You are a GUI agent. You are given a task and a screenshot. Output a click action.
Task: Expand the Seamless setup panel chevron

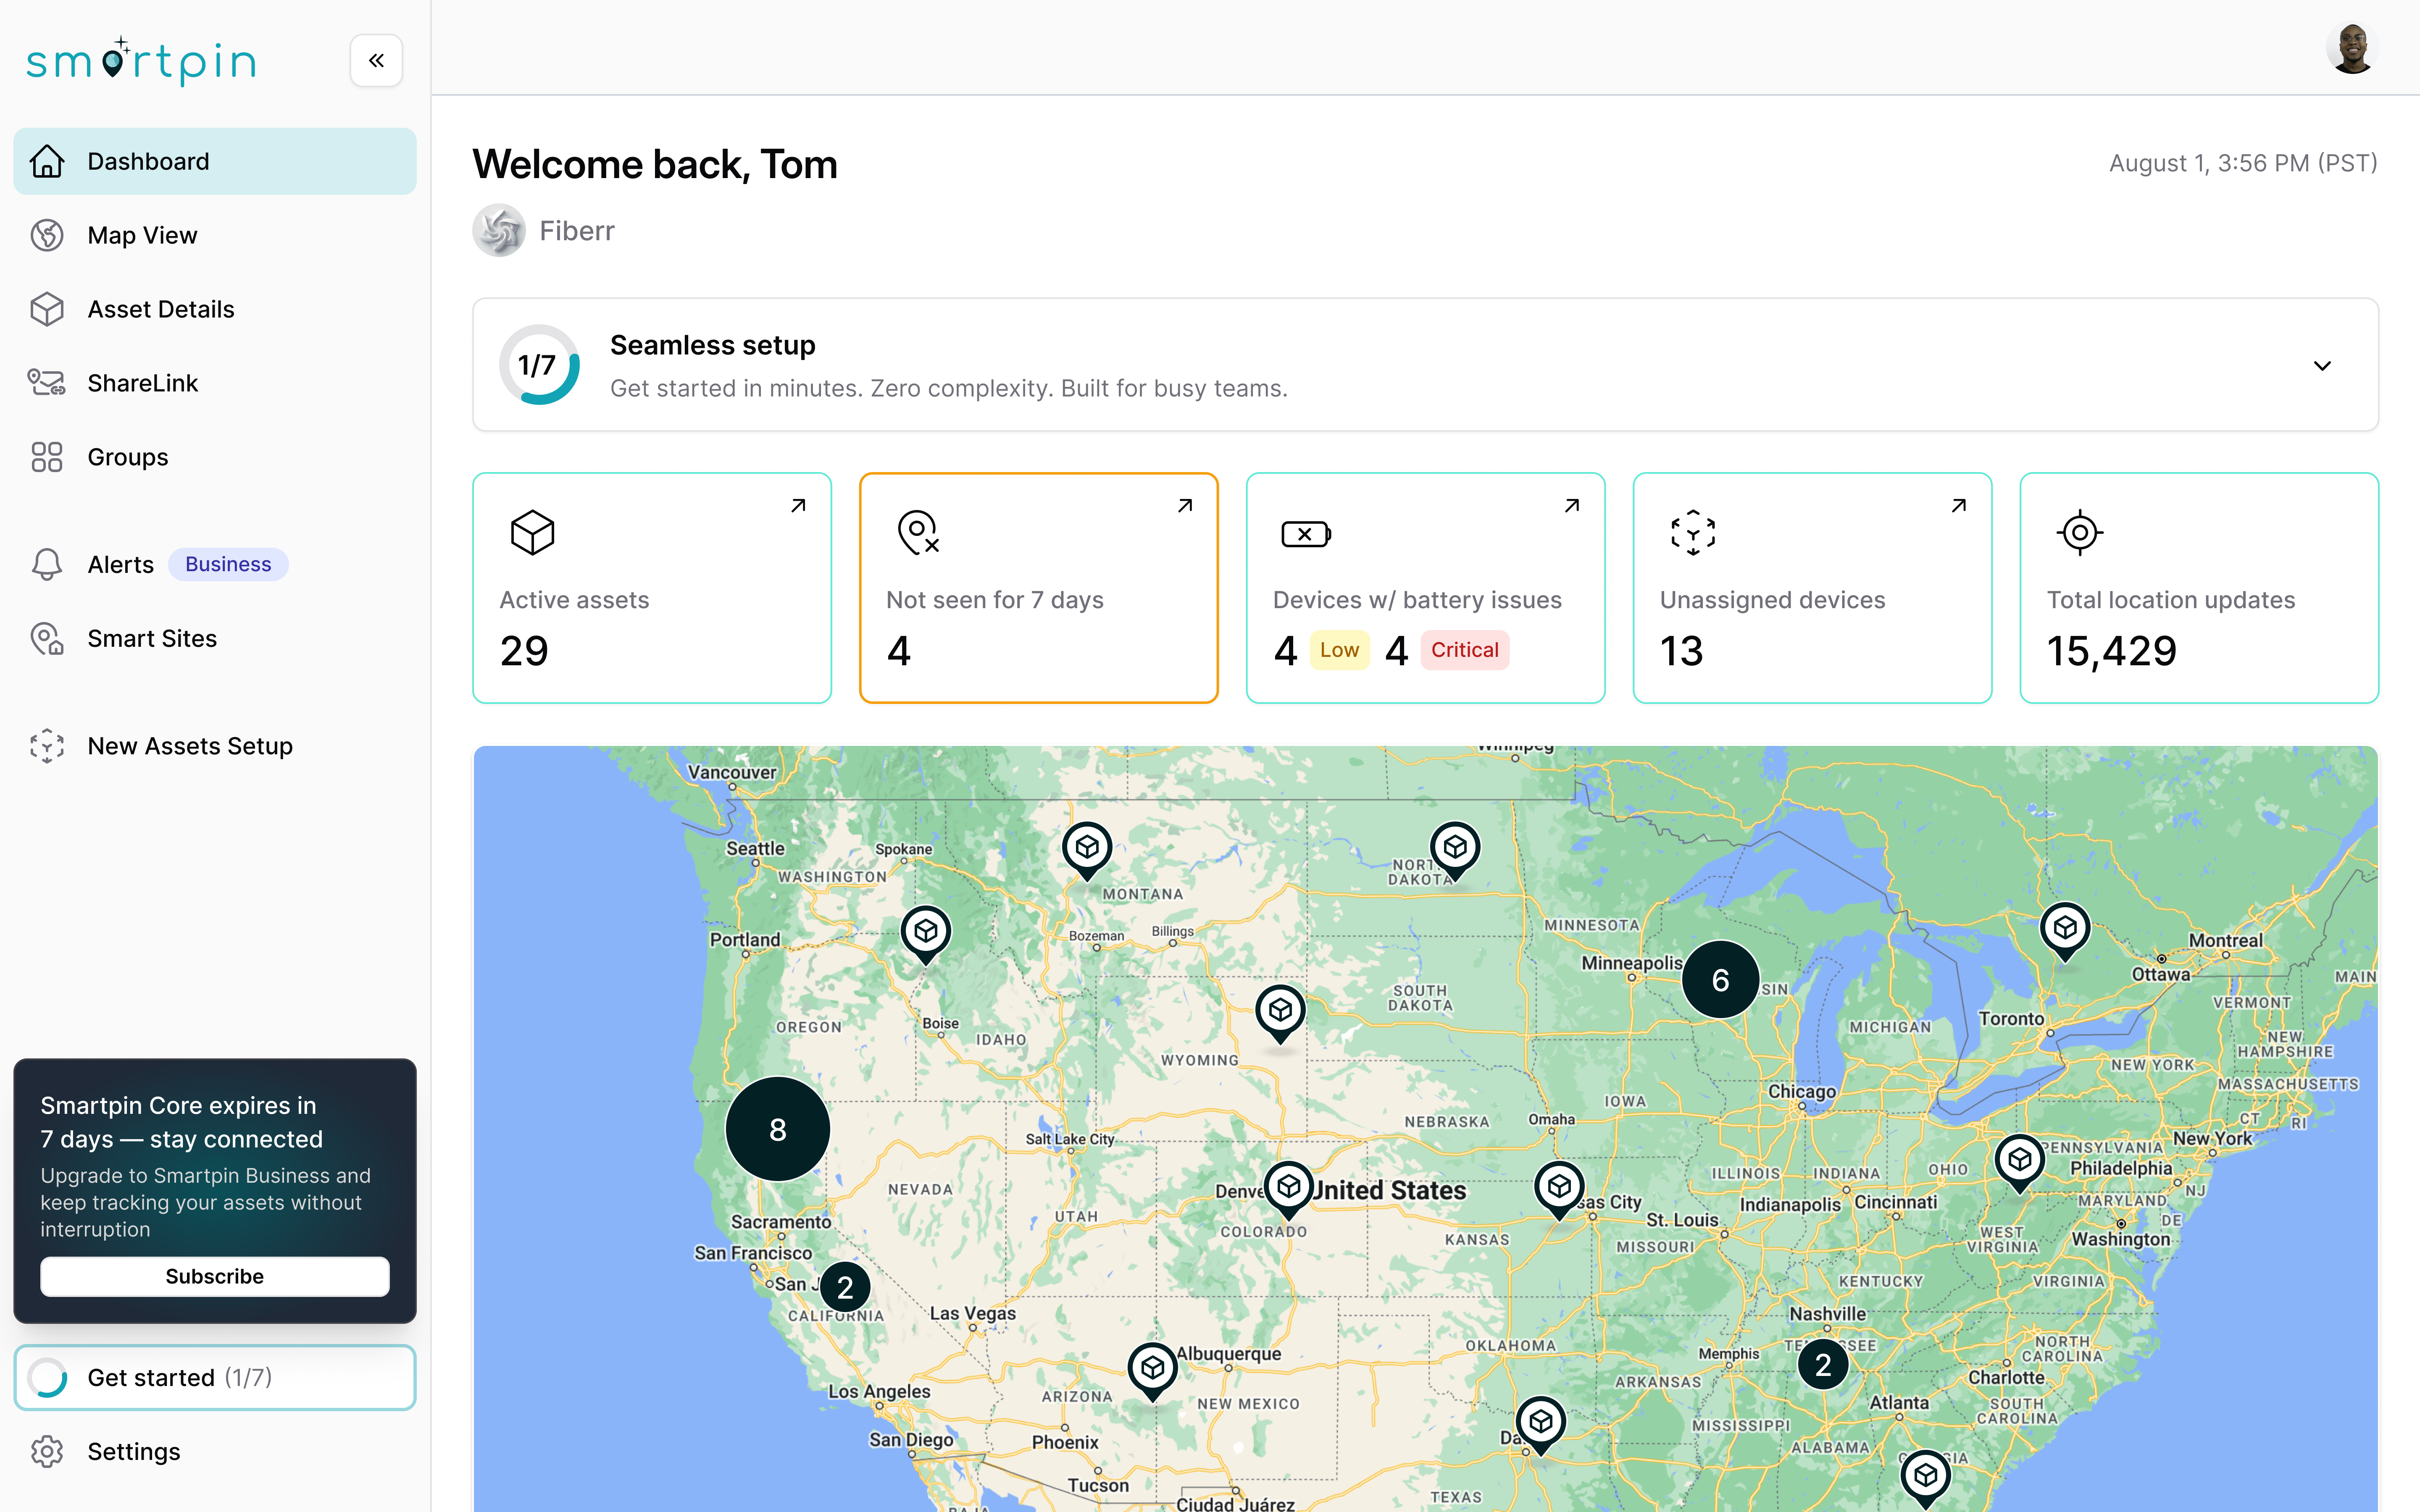click(2322, 366)
